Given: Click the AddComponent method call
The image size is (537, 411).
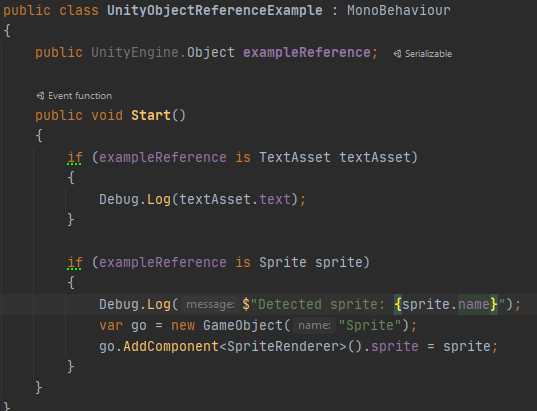Looking at the screenshot, I should tap(171, 346).
